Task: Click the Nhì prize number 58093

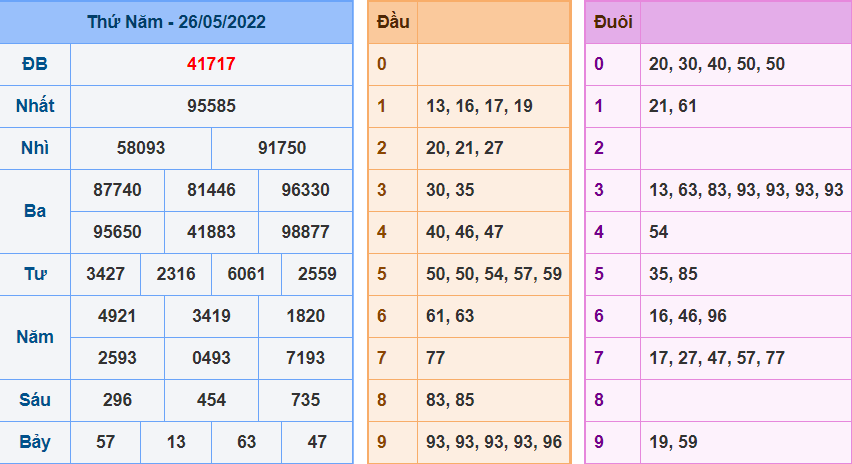Action: 141,148
